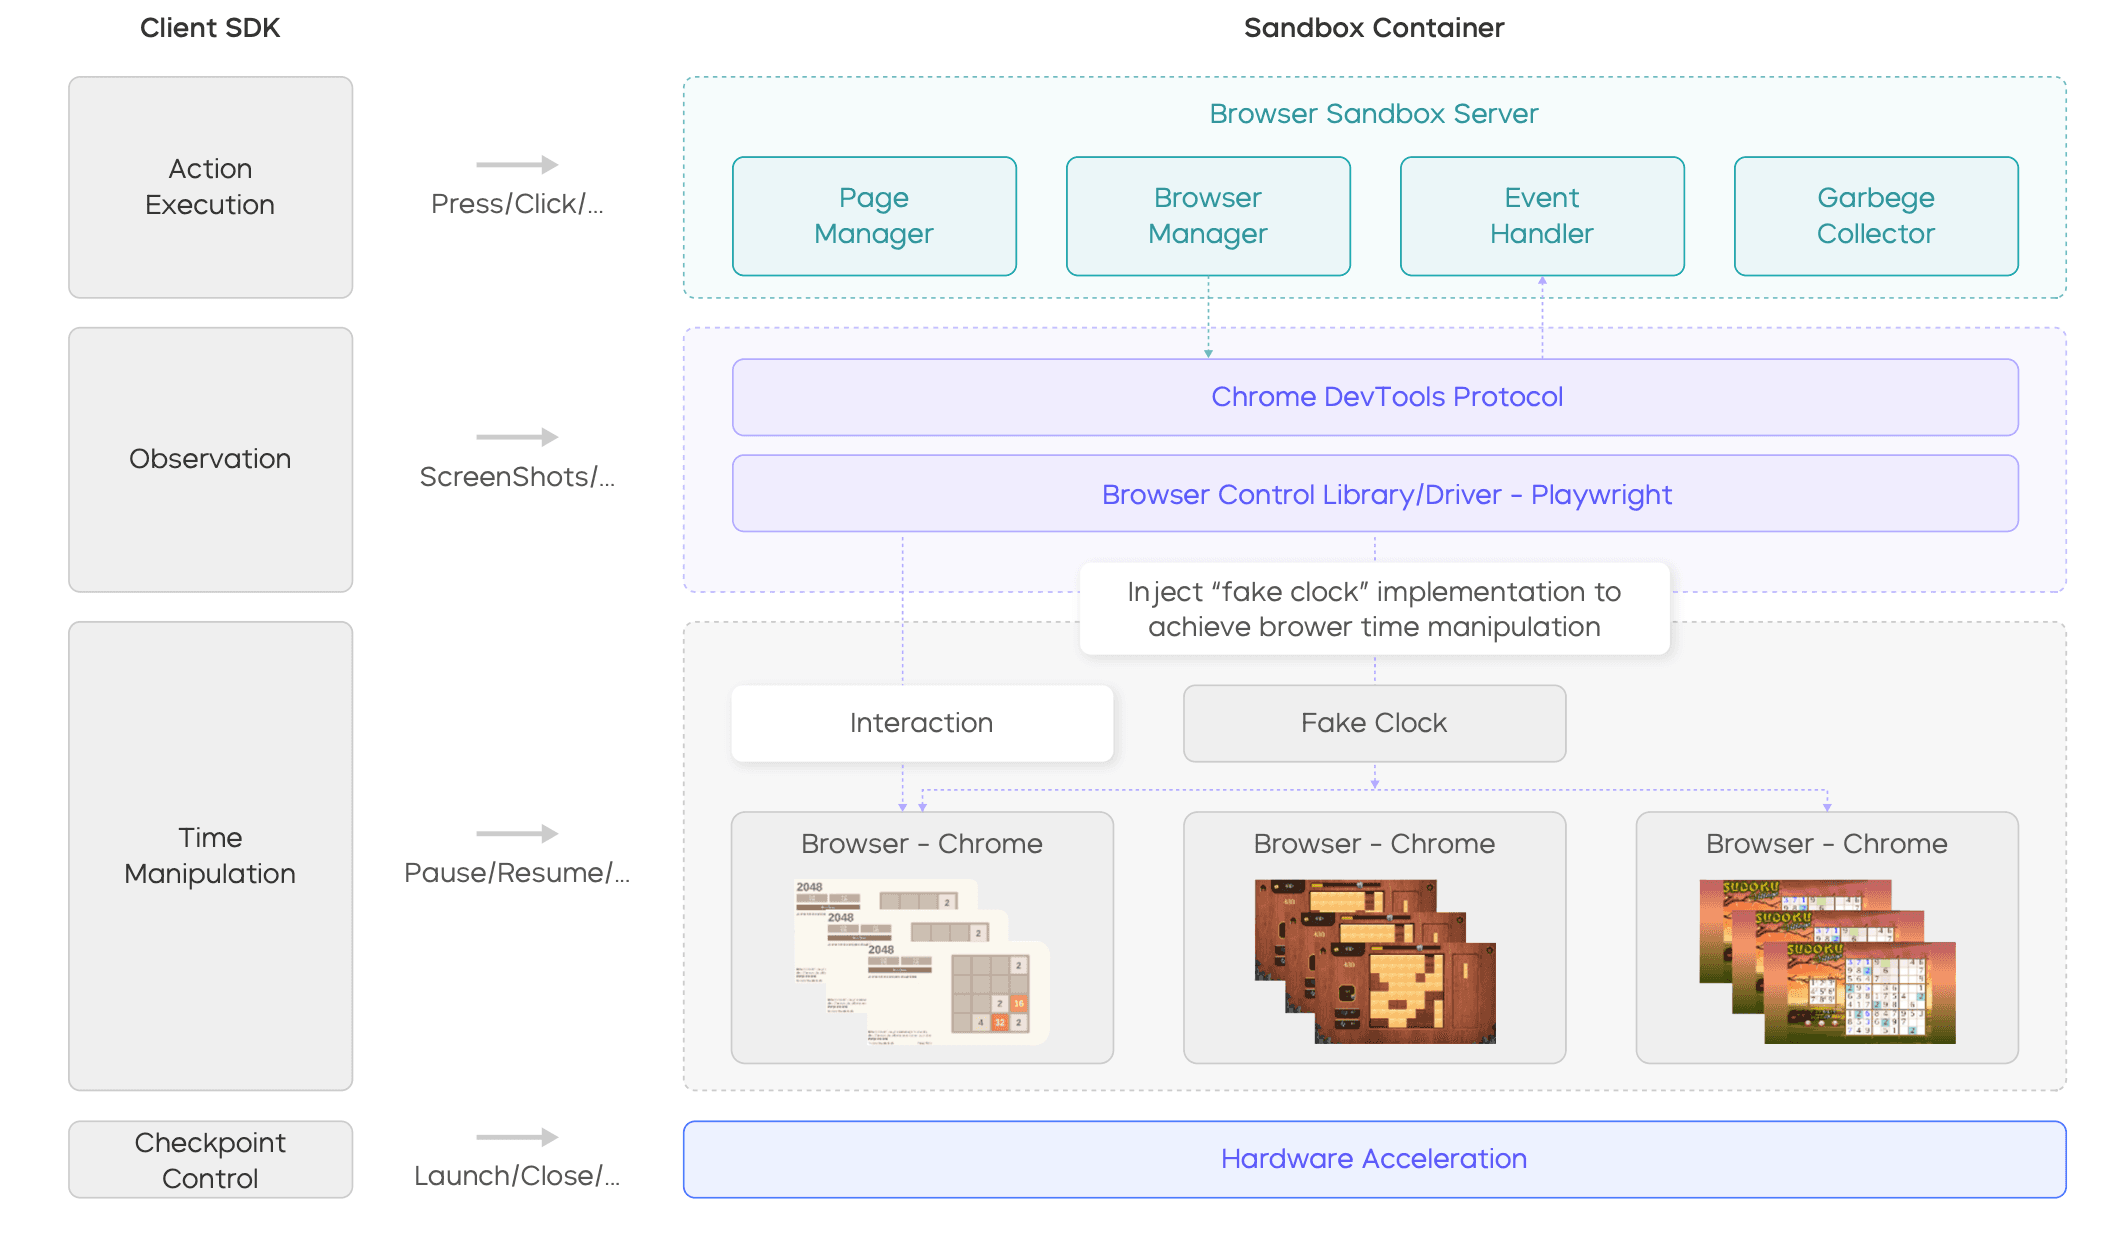Click the Fake Clock box
Viewport: 2104px width, 1240px height.
1374,723
